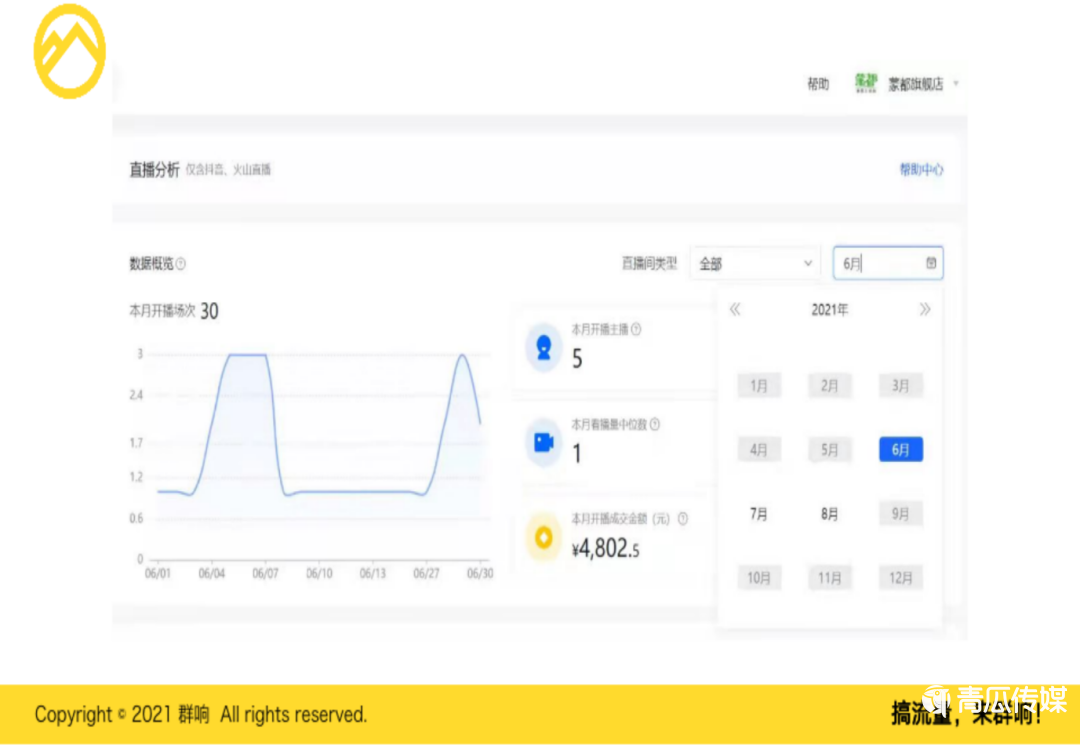Open the 直播间类型 dropdown showing 全部

coord(755,263)
